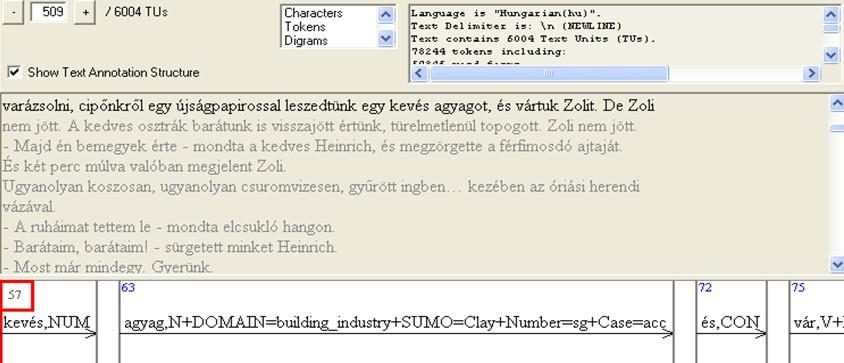Click the plus button to go to next TU
The width and height of the screenshot is (844, 363).
tap(85, 13)
